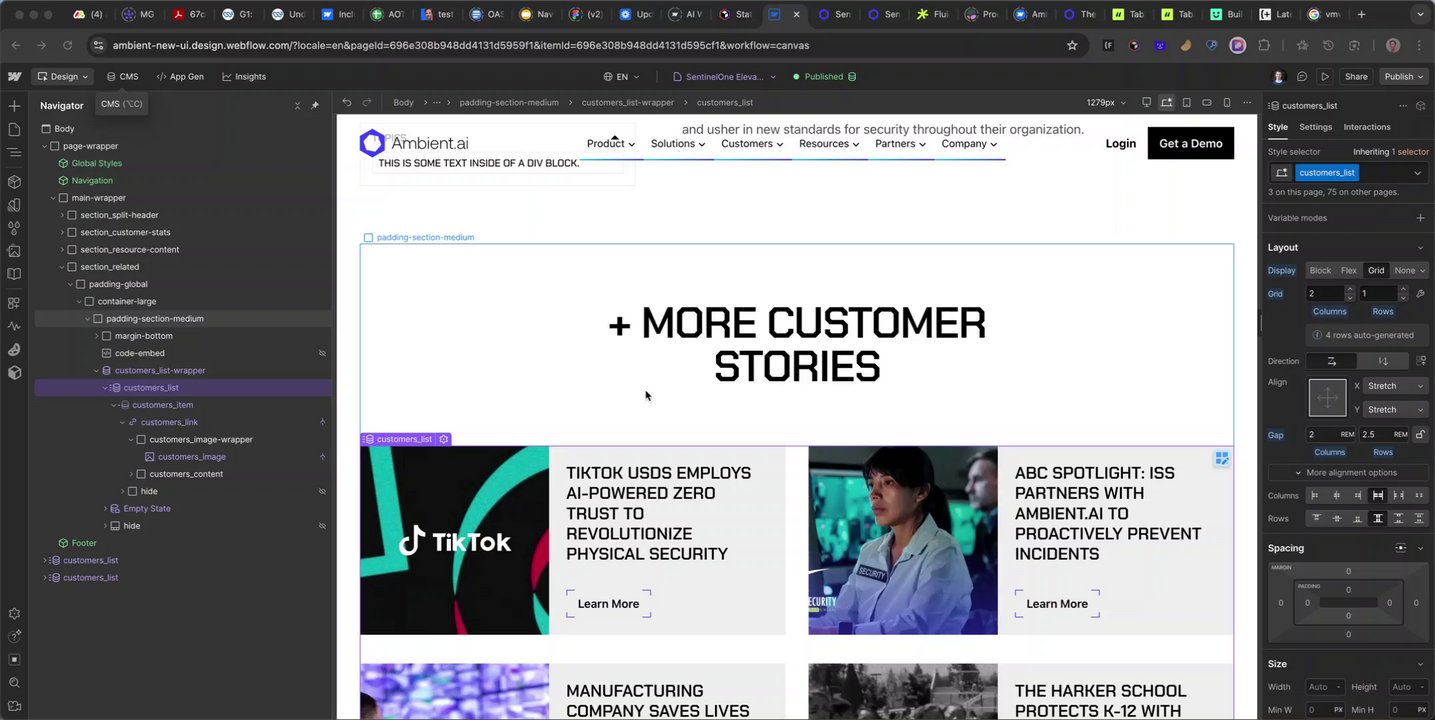The image size is (1435, 720).
Task: Open the App Gen tab
Action: tap(180, 76)
